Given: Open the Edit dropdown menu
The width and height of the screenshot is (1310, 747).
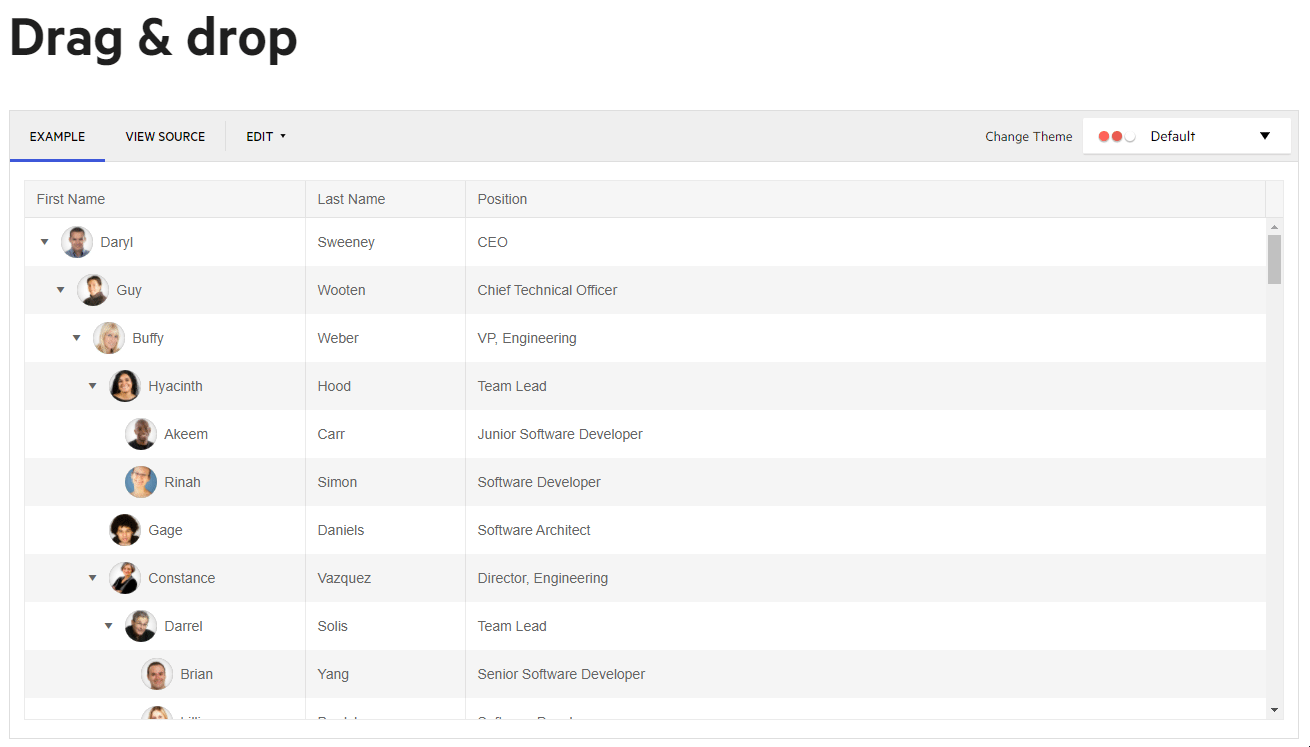Looking at the screenshot, I should (266, 137).
